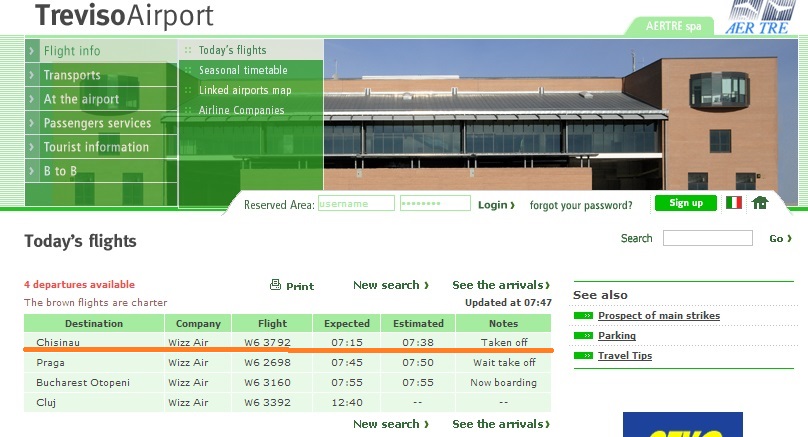The width and height of the screenshot is (808, 437).
Task: Click the Login link
Action: click(x=496, y=205)
